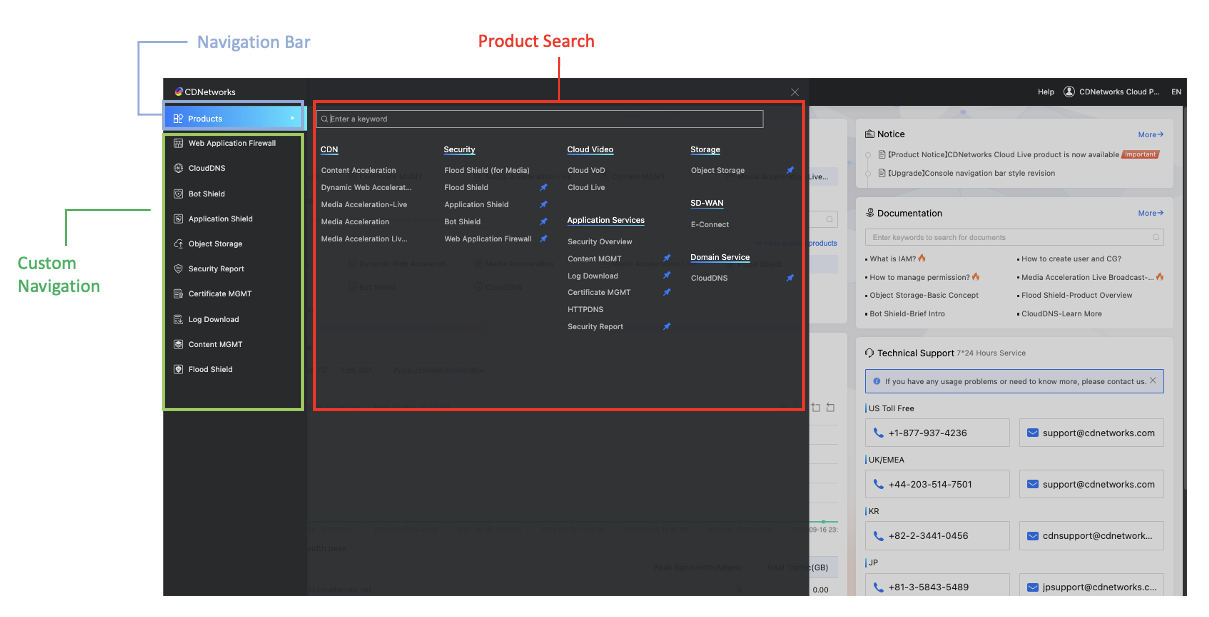Open CloudDNS from the left sidebar
1209x617 pixels.
[206, 168]
